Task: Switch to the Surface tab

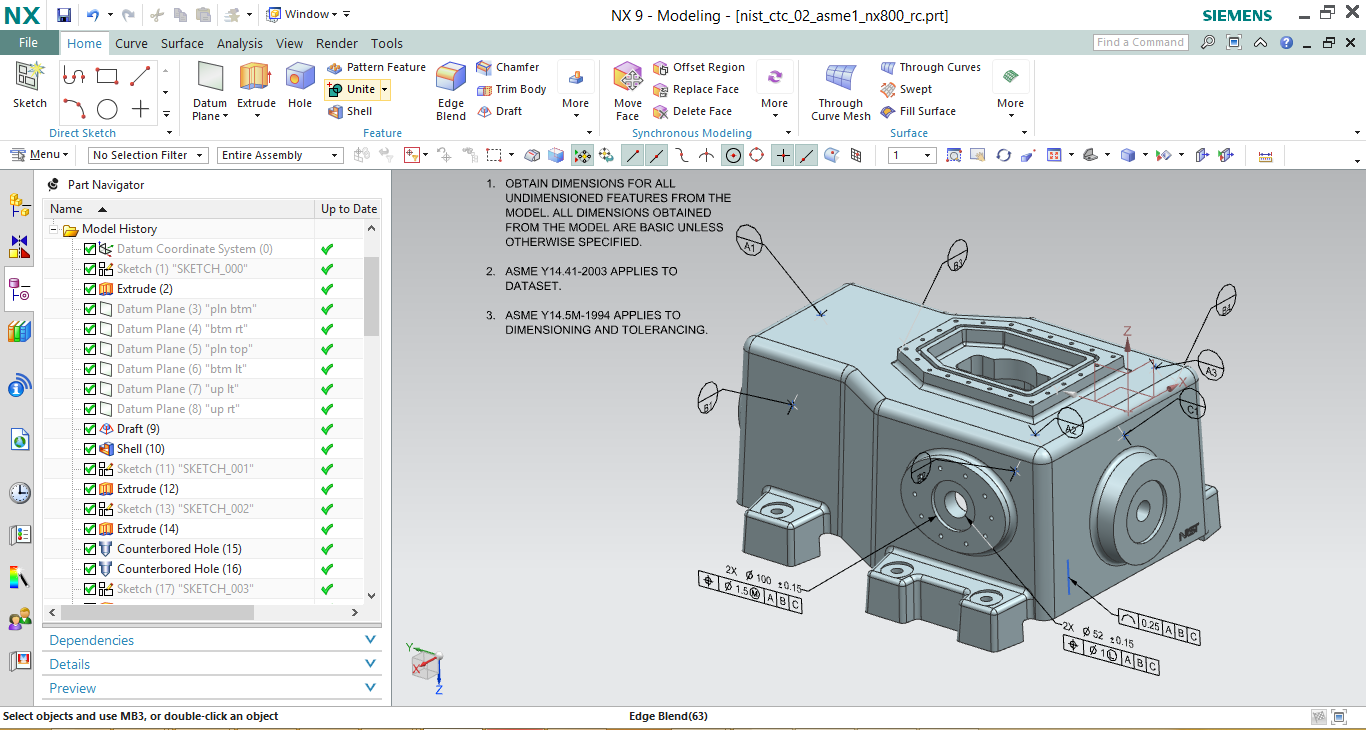Action: tap(182, 43)
